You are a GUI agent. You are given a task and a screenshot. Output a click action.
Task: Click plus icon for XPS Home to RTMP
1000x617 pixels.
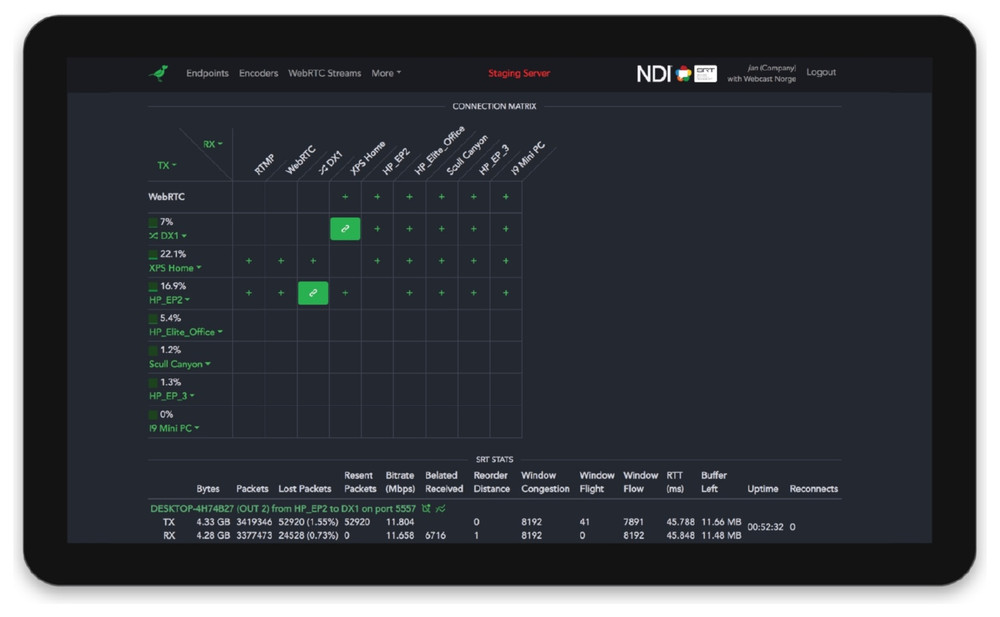pos(249,261)
